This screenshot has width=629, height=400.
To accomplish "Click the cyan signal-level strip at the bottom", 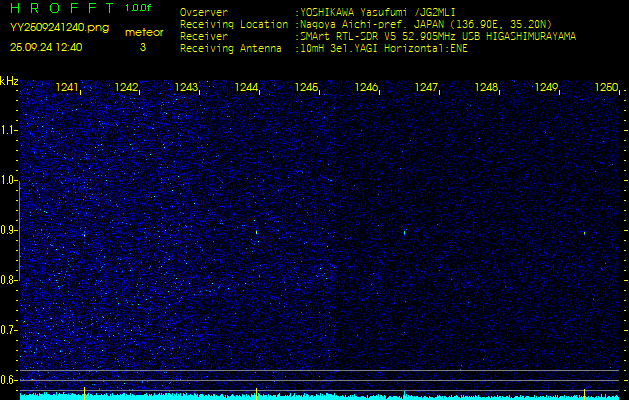I will [320, 396].
